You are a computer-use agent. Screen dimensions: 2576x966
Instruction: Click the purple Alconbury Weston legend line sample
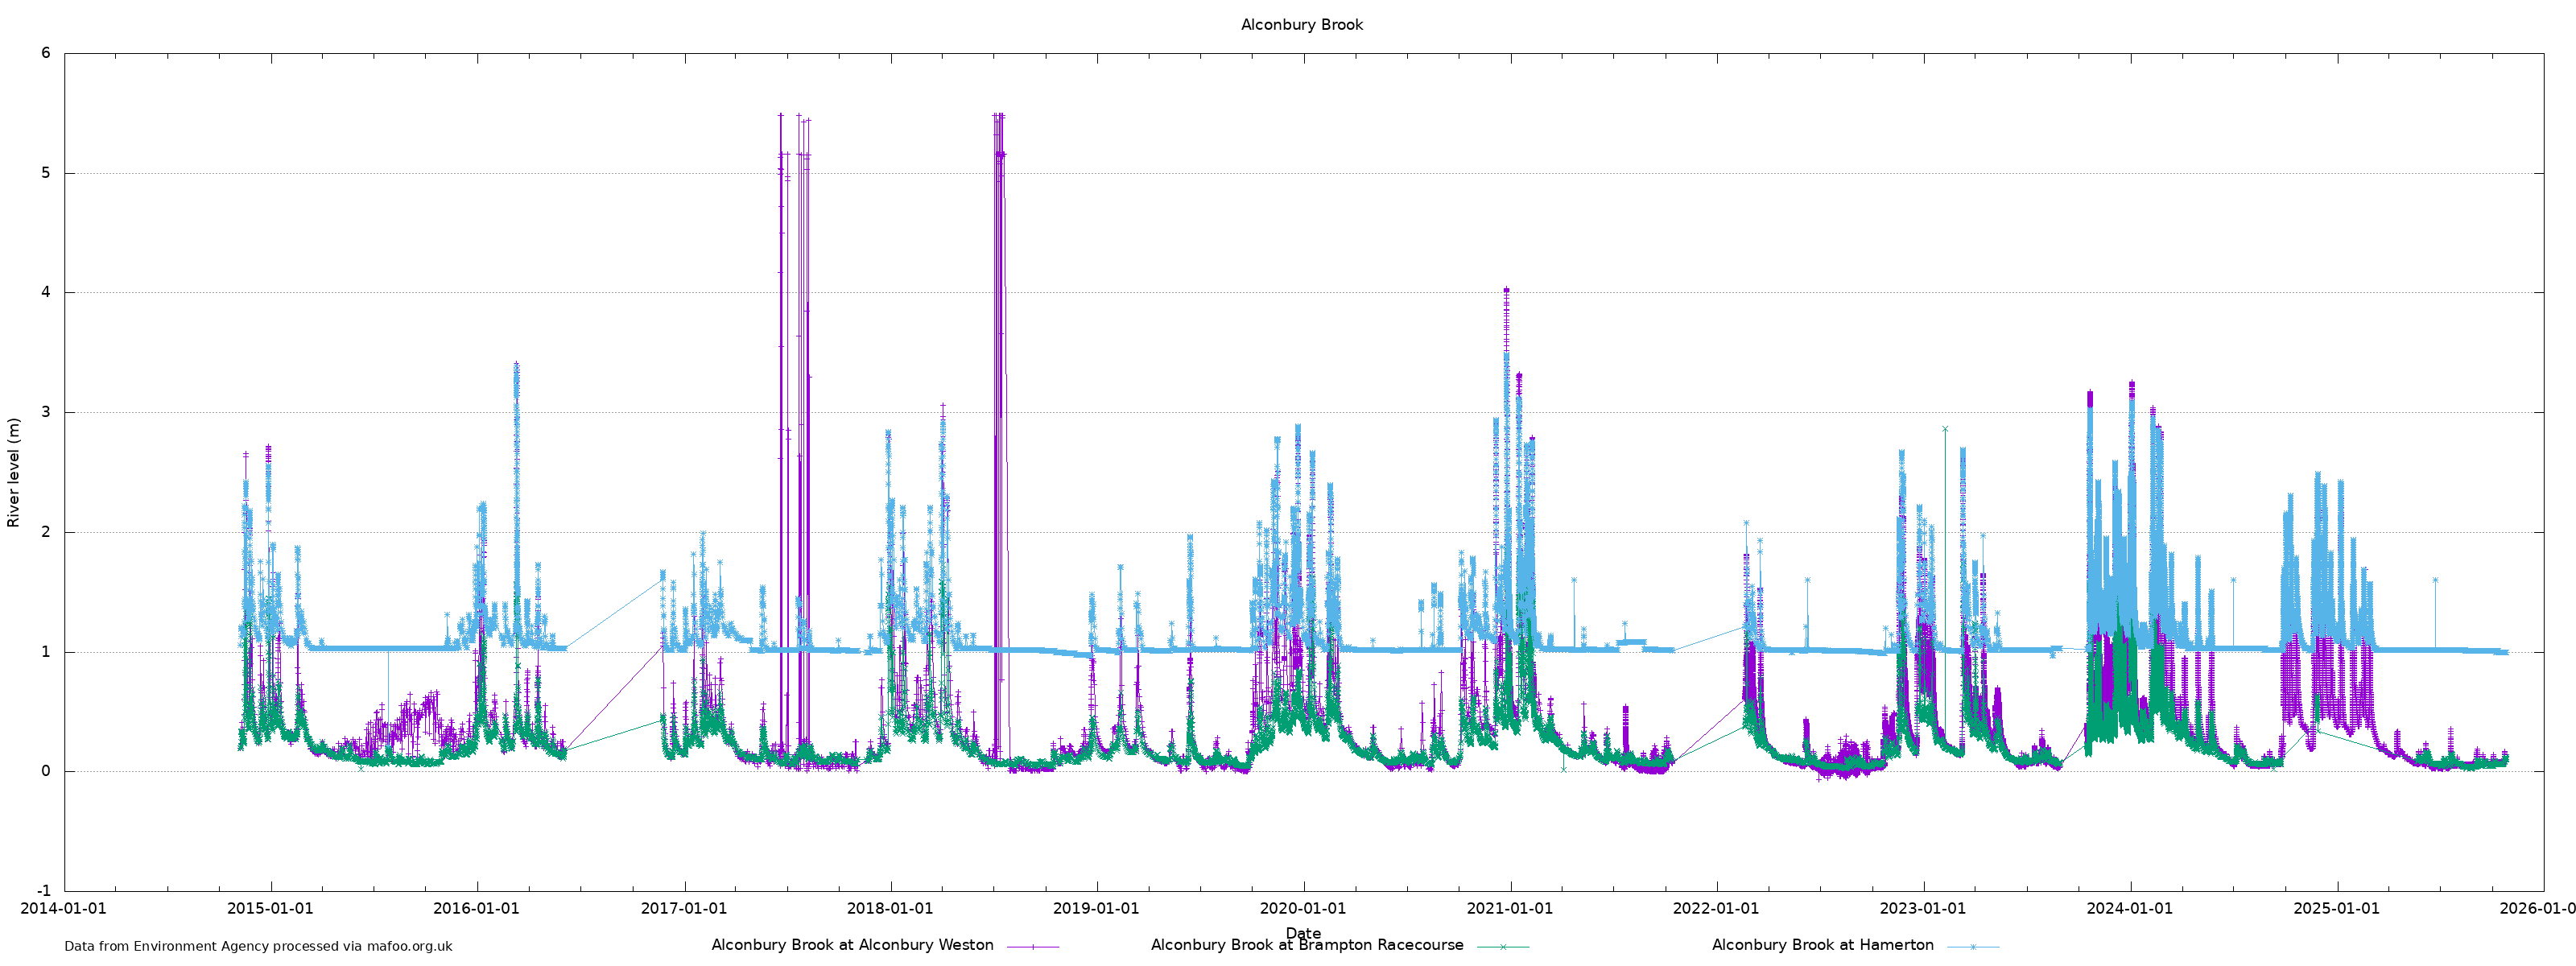(1032, 946)
